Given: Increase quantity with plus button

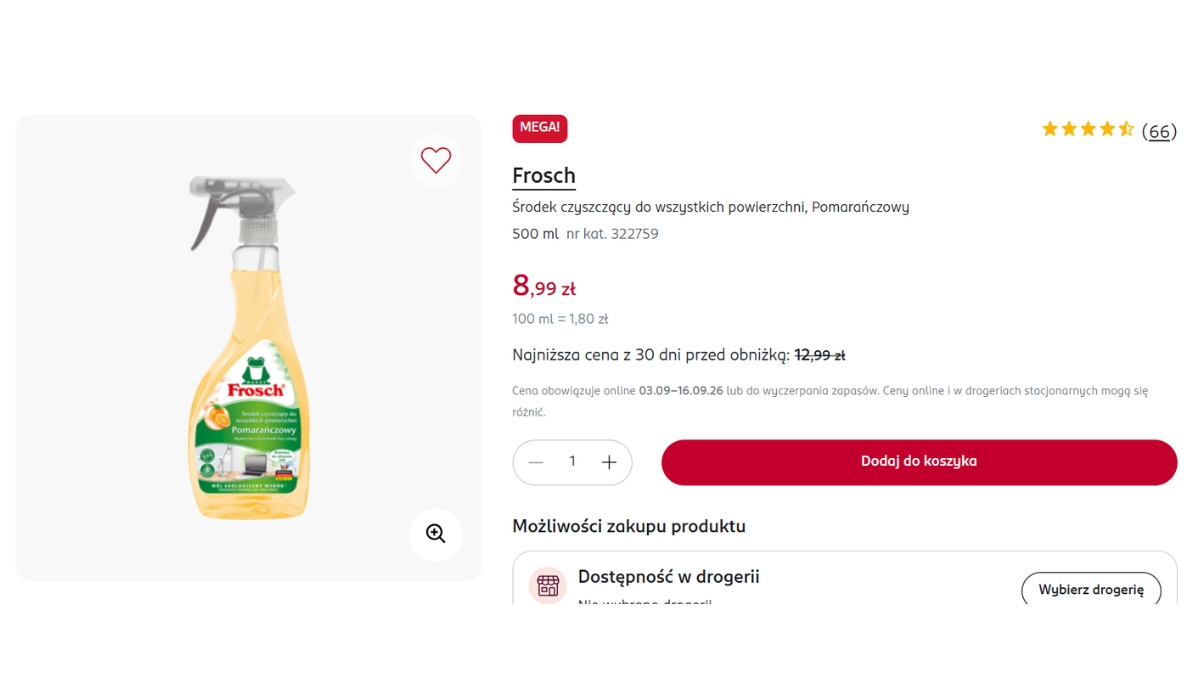Looking at the screenshot, I should click(609, 462).
